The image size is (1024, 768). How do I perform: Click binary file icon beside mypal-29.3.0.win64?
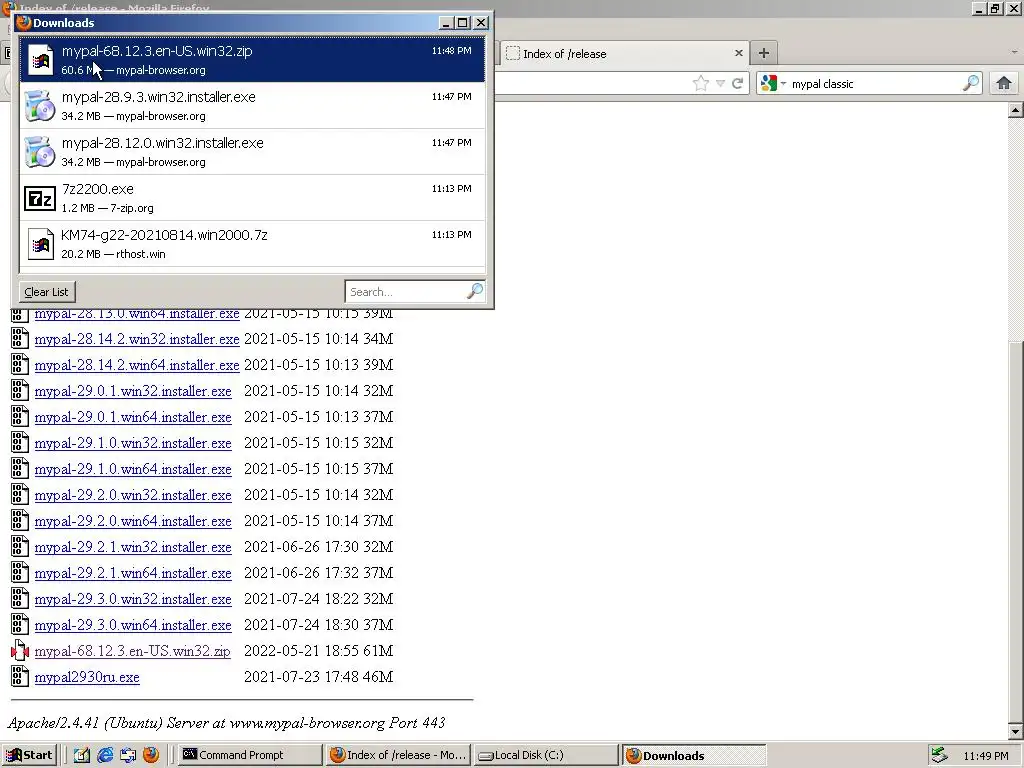(x=20, y=624)
